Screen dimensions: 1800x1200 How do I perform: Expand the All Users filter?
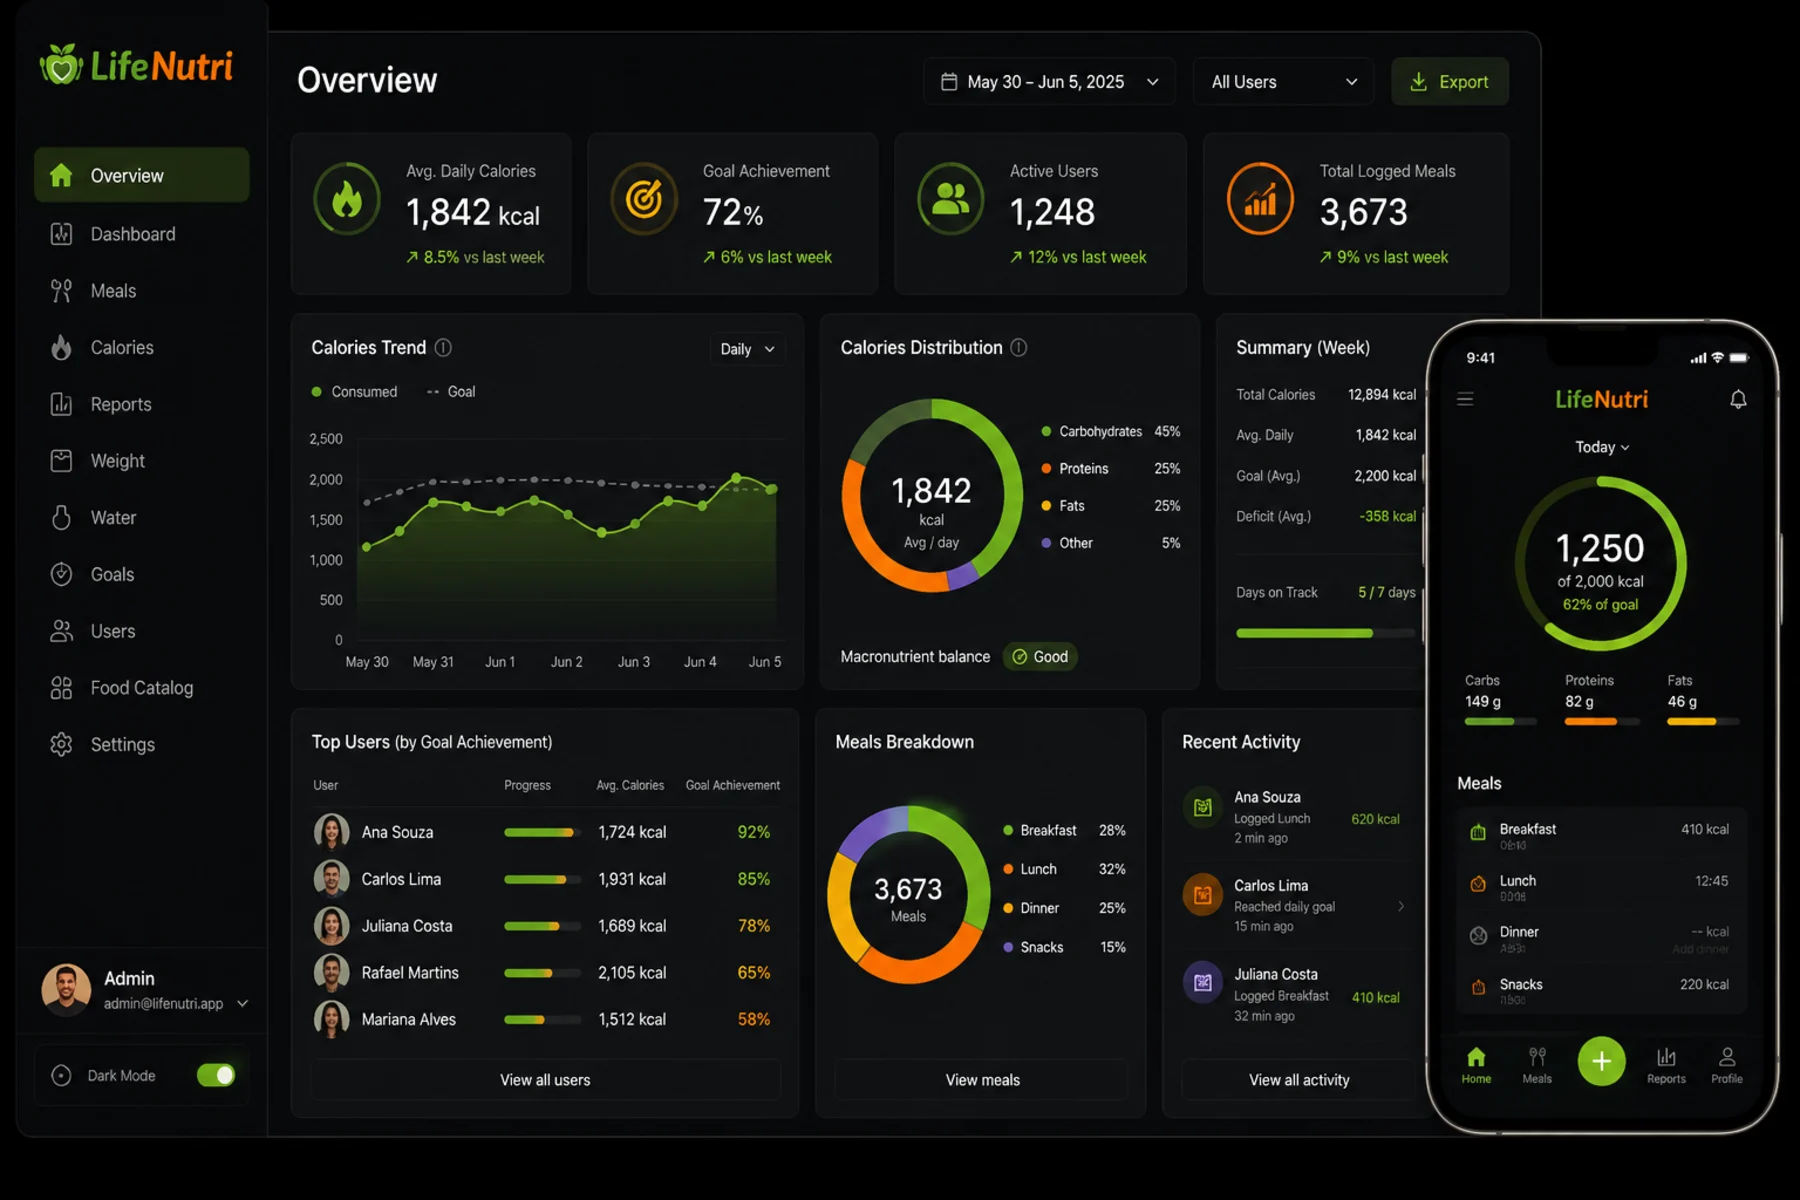click(1283, 82)
